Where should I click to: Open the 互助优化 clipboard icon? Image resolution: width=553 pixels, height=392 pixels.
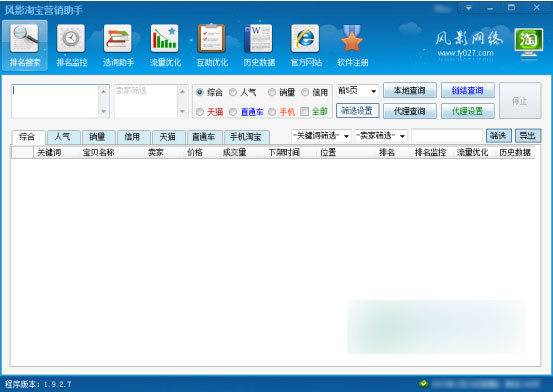(212, 38)
